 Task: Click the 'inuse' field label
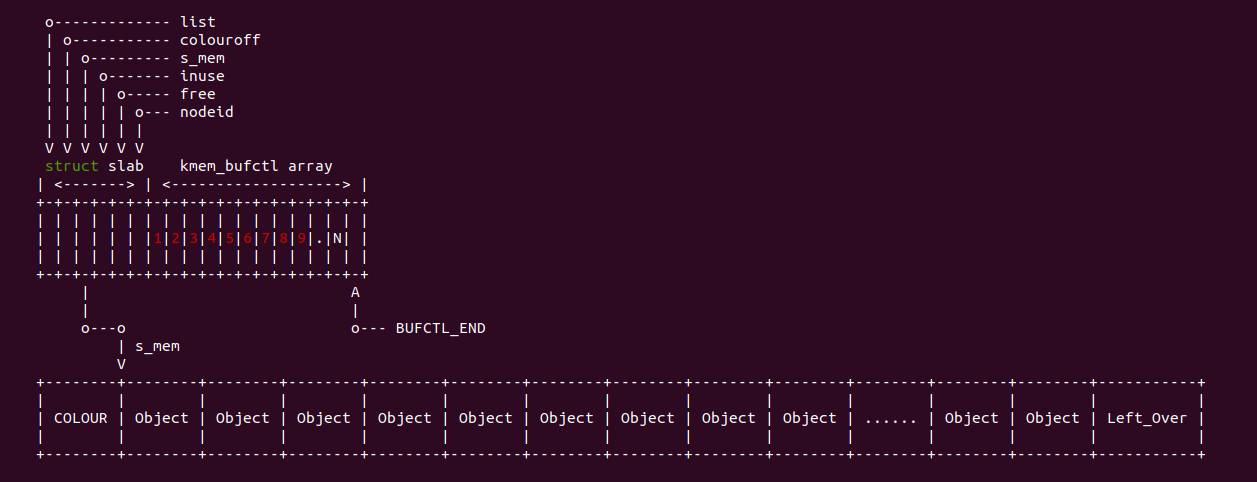pyautogui.click(x=202, y=76)
